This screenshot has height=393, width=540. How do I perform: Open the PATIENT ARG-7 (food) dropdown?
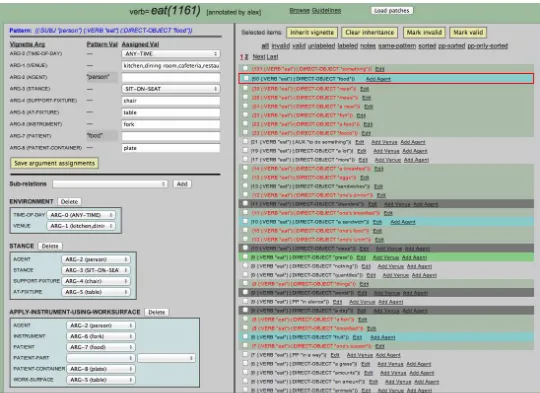point(101,347)
